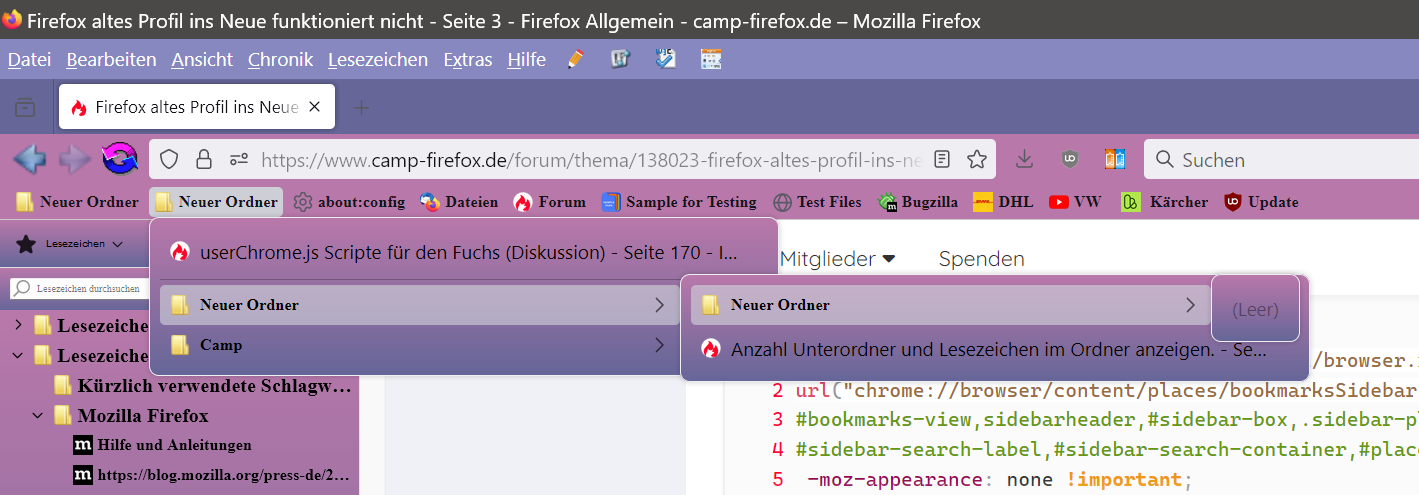Toggle reader view in the address bar
The width and height of the screenshot is (1419, 495).
[x=941, y=159]
